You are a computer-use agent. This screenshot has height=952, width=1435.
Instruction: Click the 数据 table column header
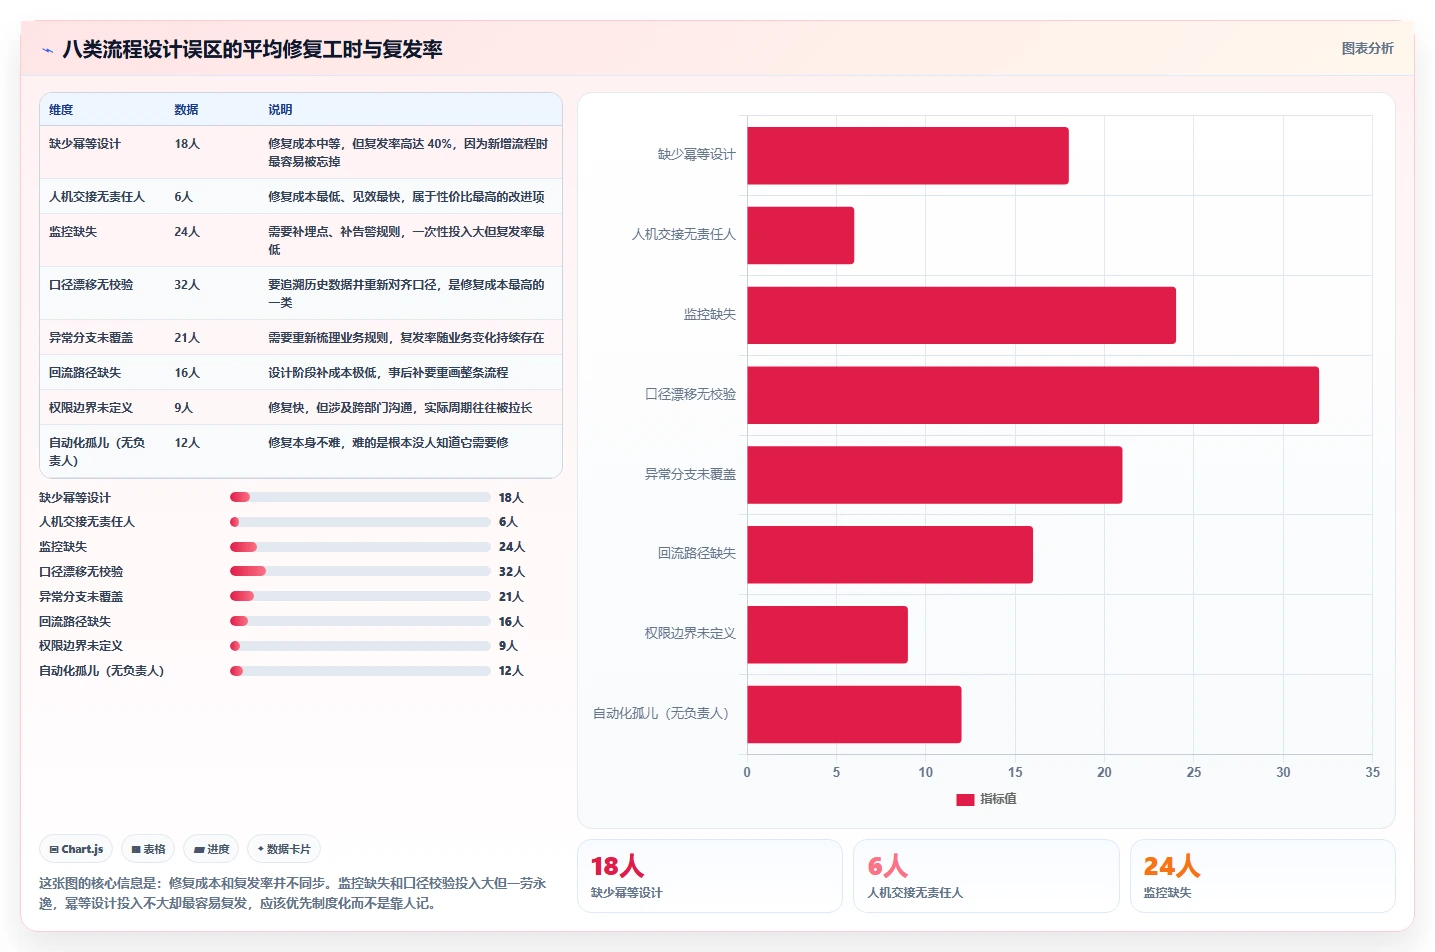pyautogui.click(x=186, y=110)
